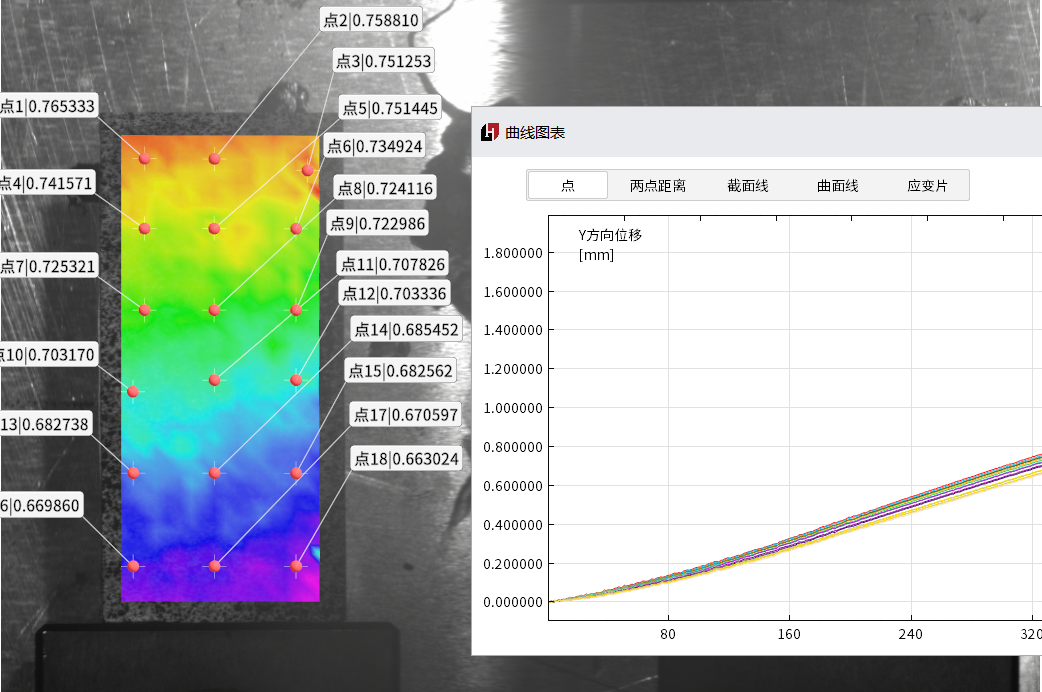Select the 点18|0.663024 label
The height and width of the screenshot is (692, 1042).
[x=406, y=459]
